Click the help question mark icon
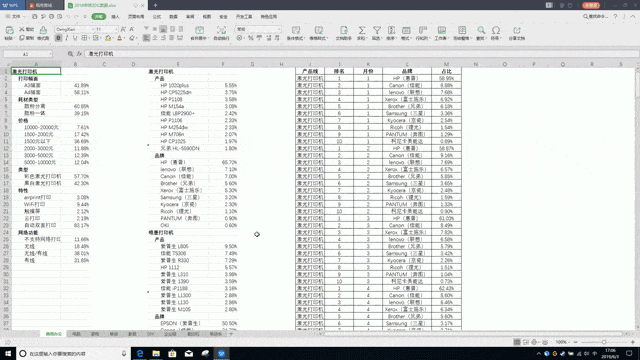 (x=616, y=17)
